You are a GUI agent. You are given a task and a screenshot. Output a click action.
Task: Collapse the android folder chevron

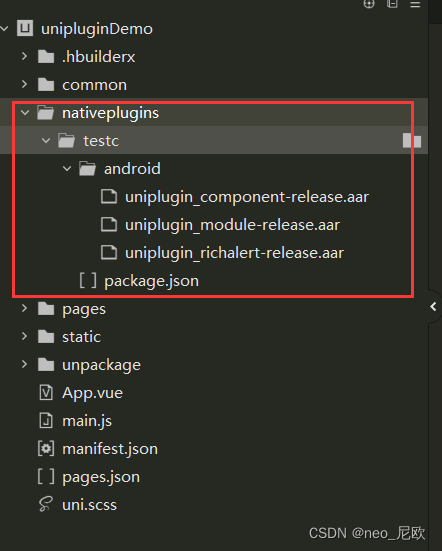[67, 169]
